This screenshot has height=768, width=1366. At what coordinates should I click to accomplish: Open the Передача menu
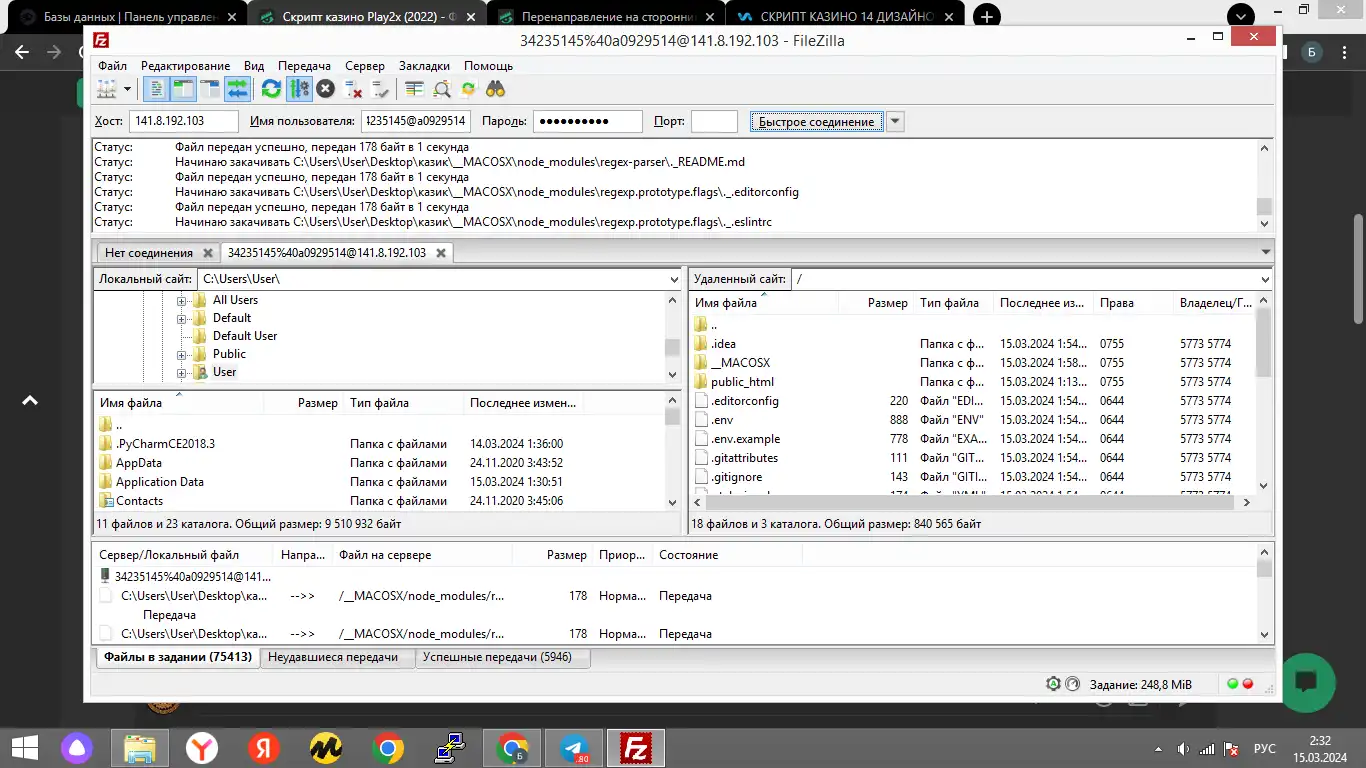click(304, 65)
